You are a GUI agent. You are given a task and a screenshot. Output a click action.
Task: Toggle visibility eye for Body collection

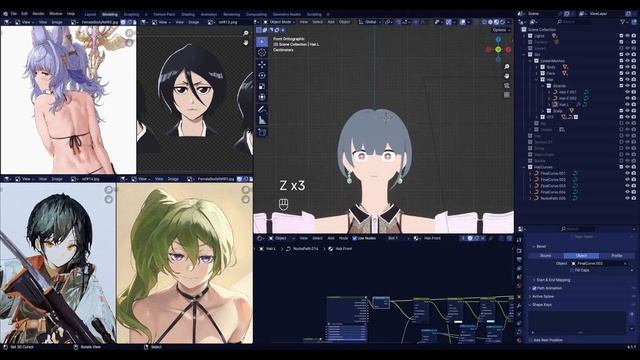[627, 67]
